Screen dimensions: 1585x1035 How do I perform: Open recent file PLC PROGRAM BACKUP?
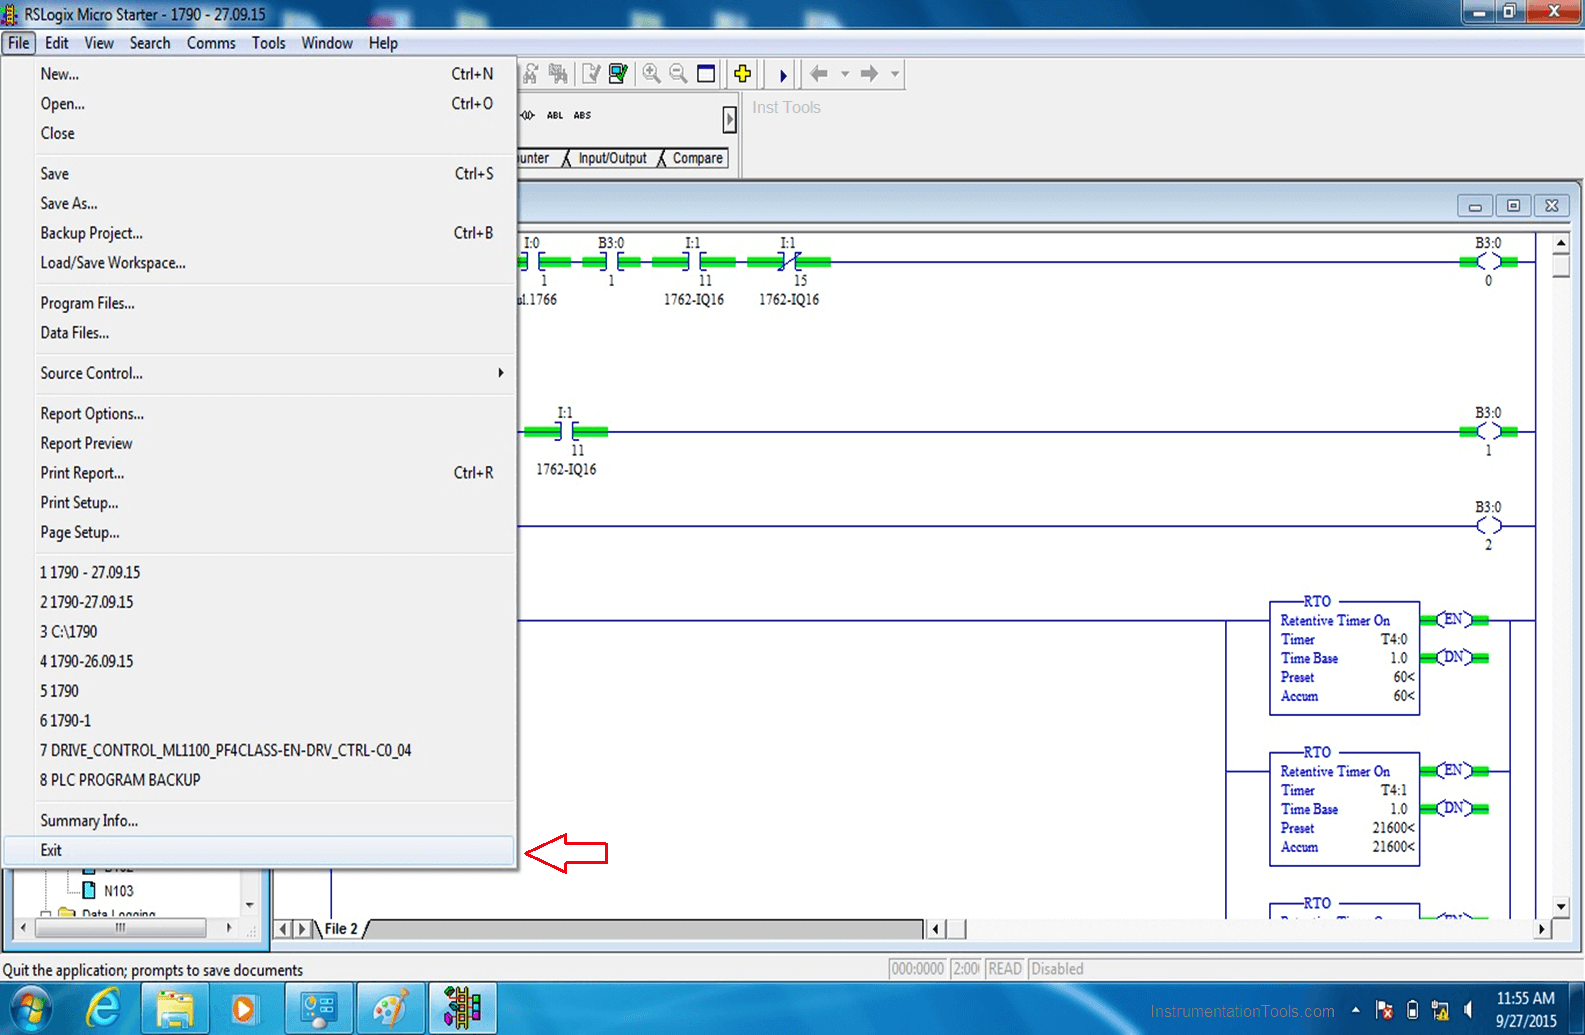[260, 780]
